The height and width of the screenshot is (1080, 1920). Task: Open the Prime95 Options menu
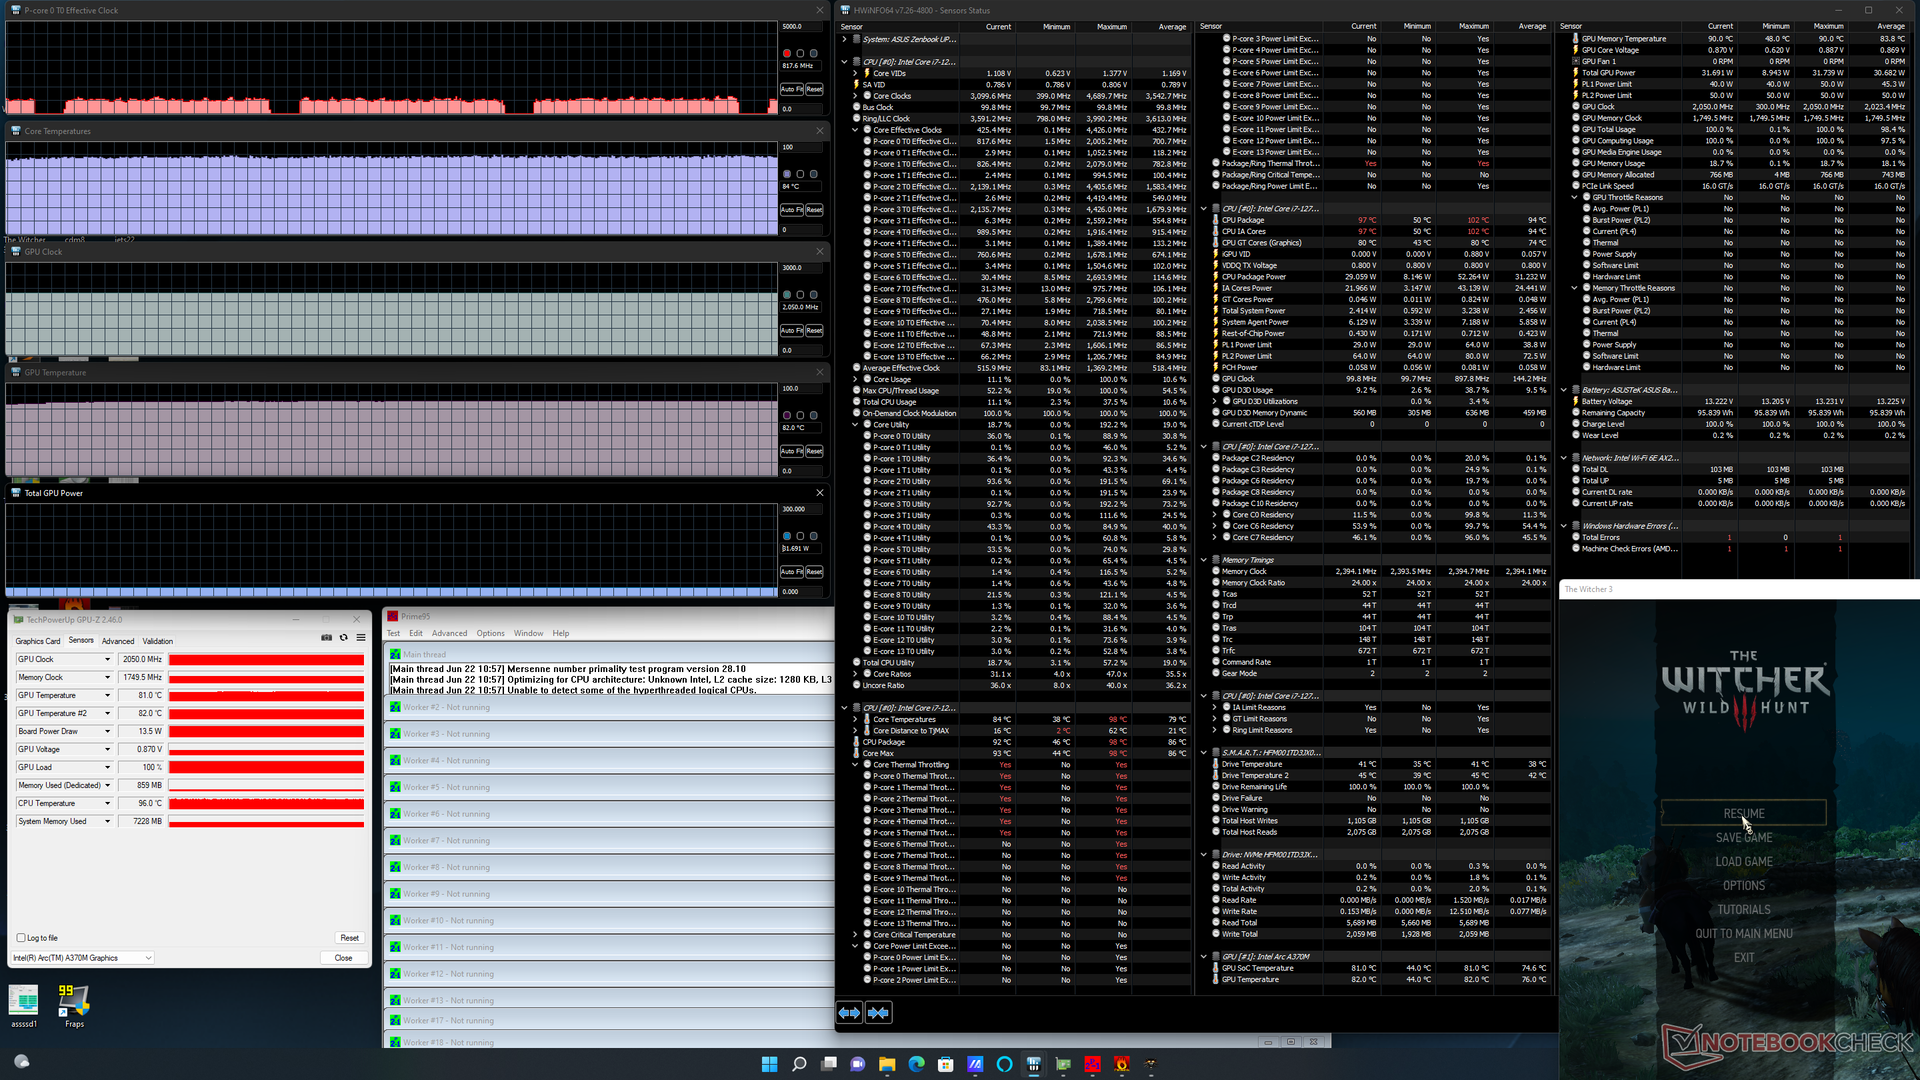tap(490, 633)
